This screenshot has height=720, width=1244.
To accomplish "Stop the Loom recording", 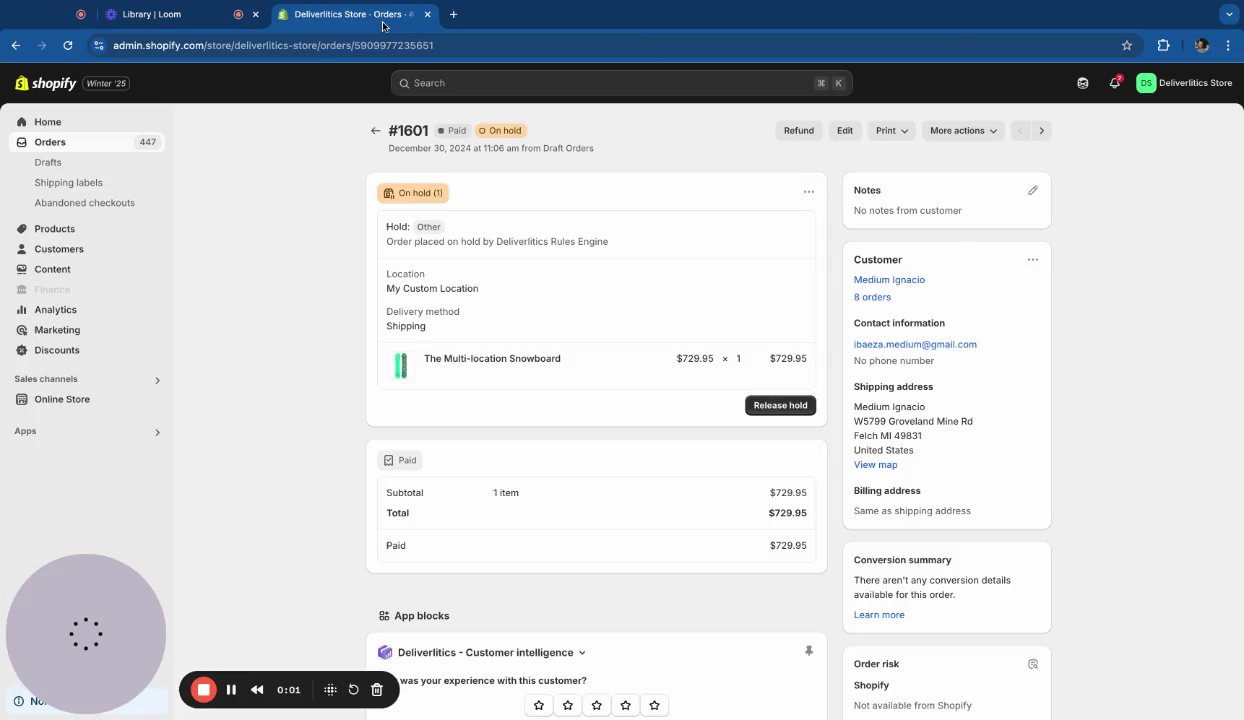I will (x=203, y=690).
